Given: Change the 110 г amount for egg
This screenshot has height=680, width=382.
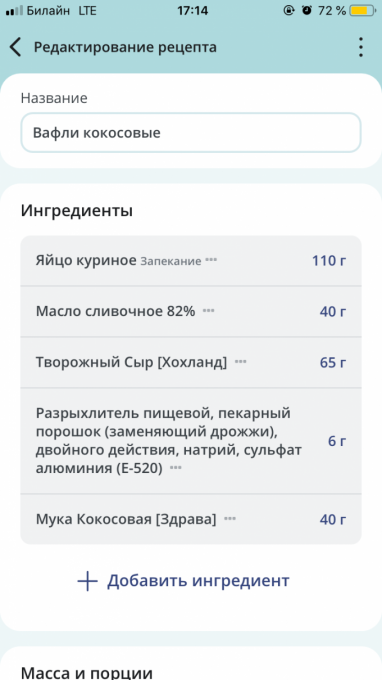Looking at the screenshot, I should coord(329,261).
